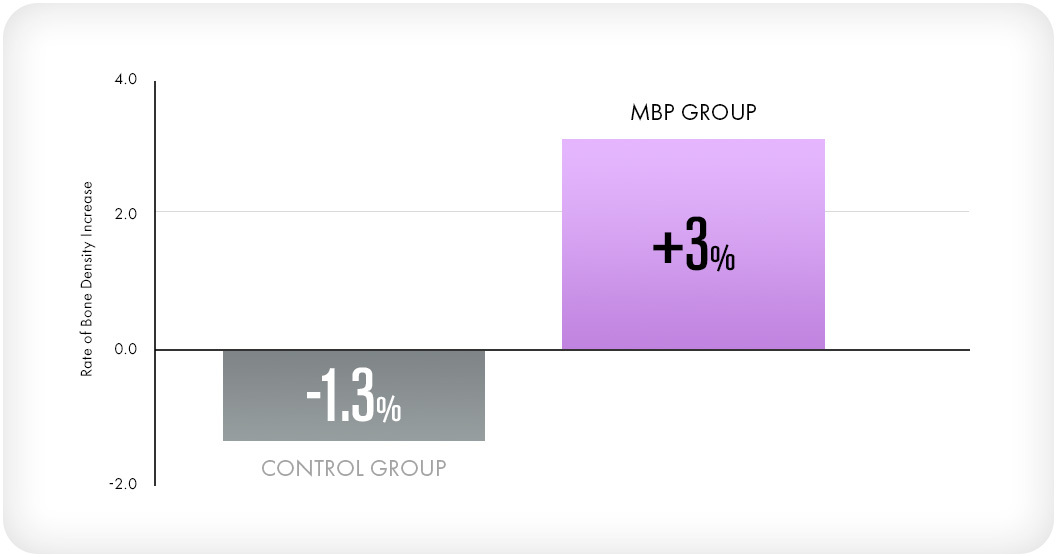This screenshot has width=1057, height=557.
Task: Click the 4.0 y-axis tick label
Action: coord(127,79)
